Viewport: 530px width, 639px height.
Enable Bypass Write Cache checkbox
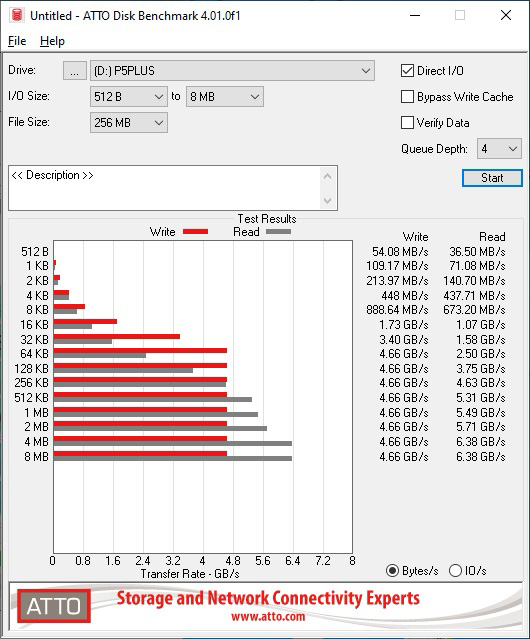(x=407, y=97)
